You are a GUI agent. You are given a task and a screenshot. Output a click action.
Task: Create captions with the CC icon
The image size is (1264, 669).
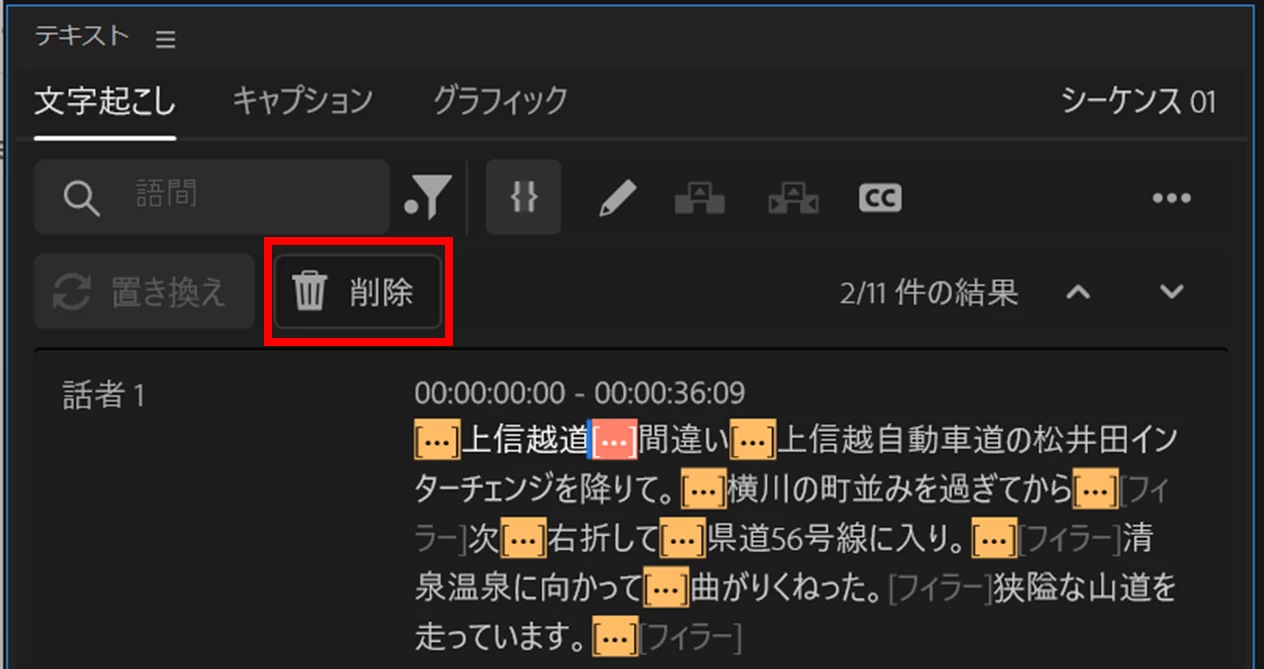880,198
